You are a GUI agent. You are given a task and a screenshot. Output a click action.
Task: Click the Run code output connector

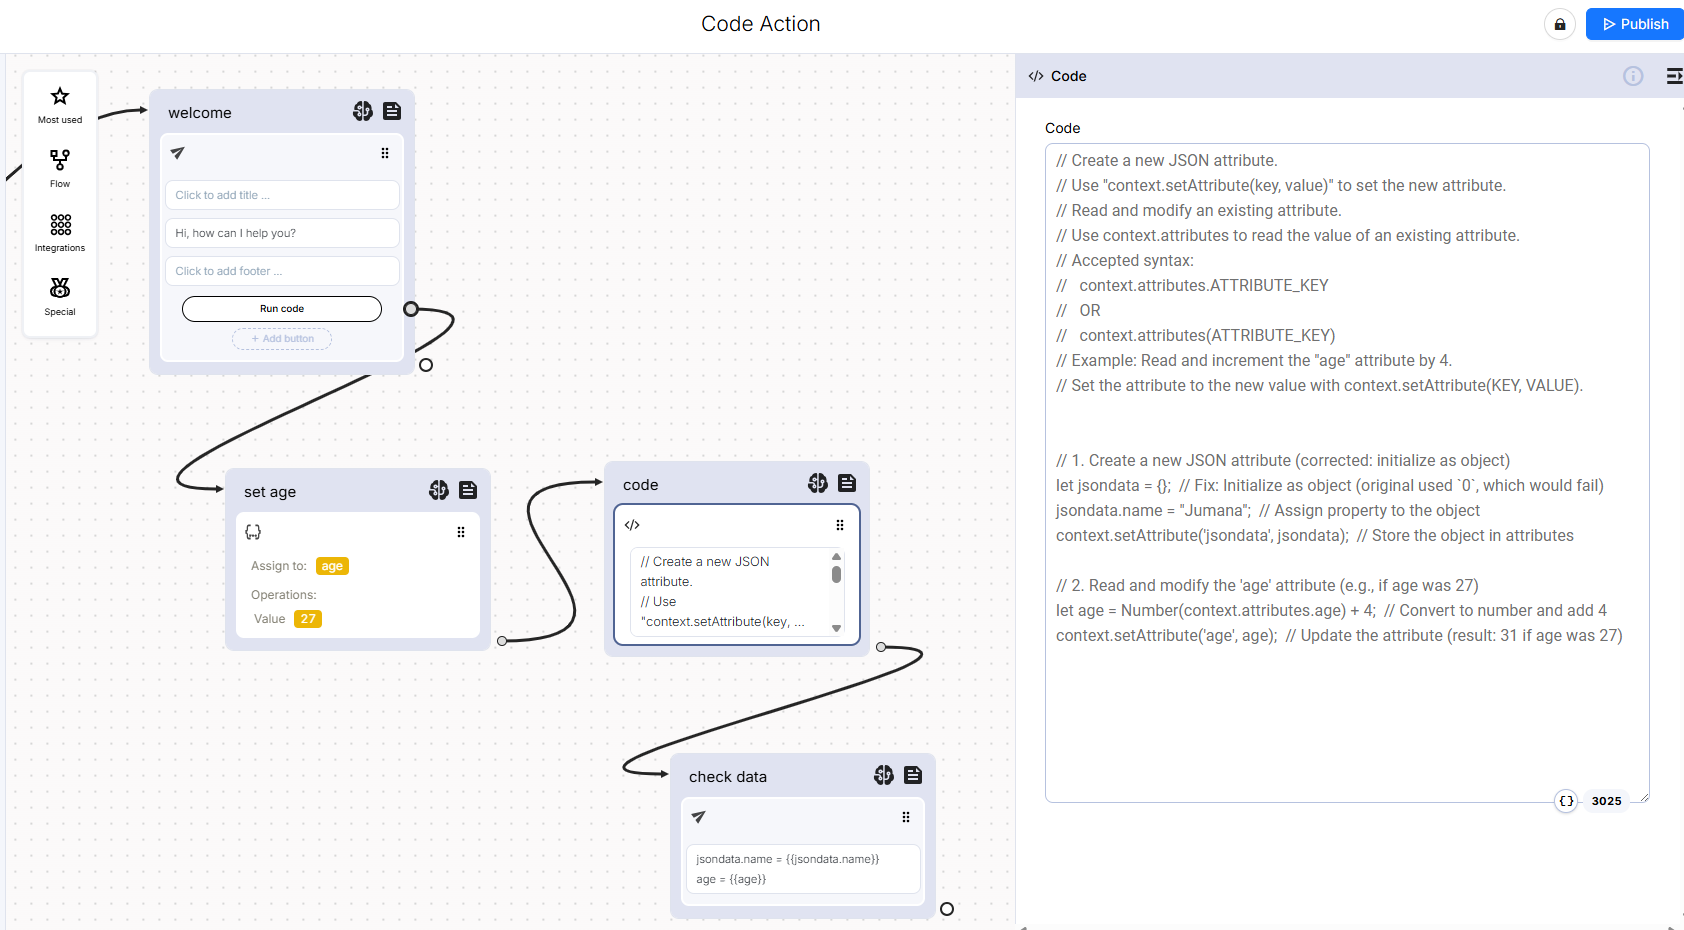tap(411, 309)
